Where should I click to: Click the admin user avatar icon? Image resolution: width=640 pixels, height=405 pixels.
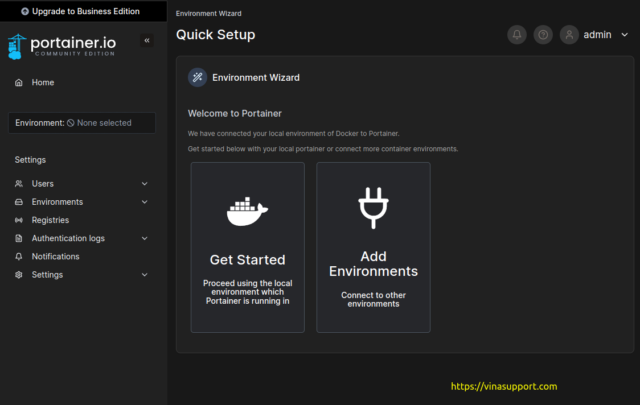570,35
